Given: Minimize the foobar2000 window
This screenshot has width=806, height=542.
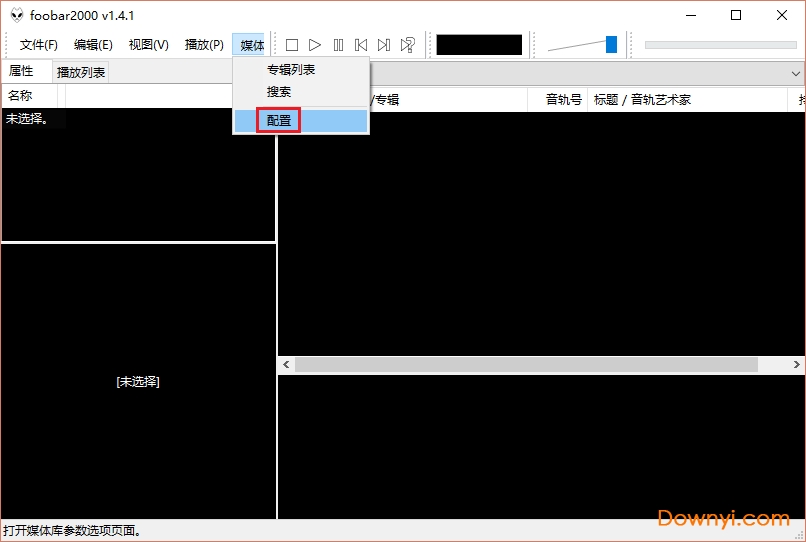Looking at the screenshot, I should [691, 15].
